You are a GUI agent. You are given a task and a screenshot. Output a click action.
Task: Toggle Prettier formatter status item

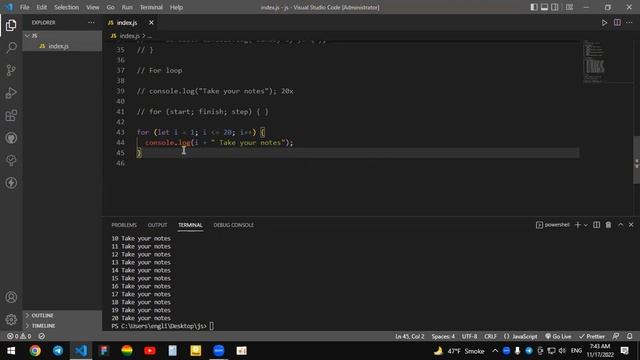[x=592, y=336]
